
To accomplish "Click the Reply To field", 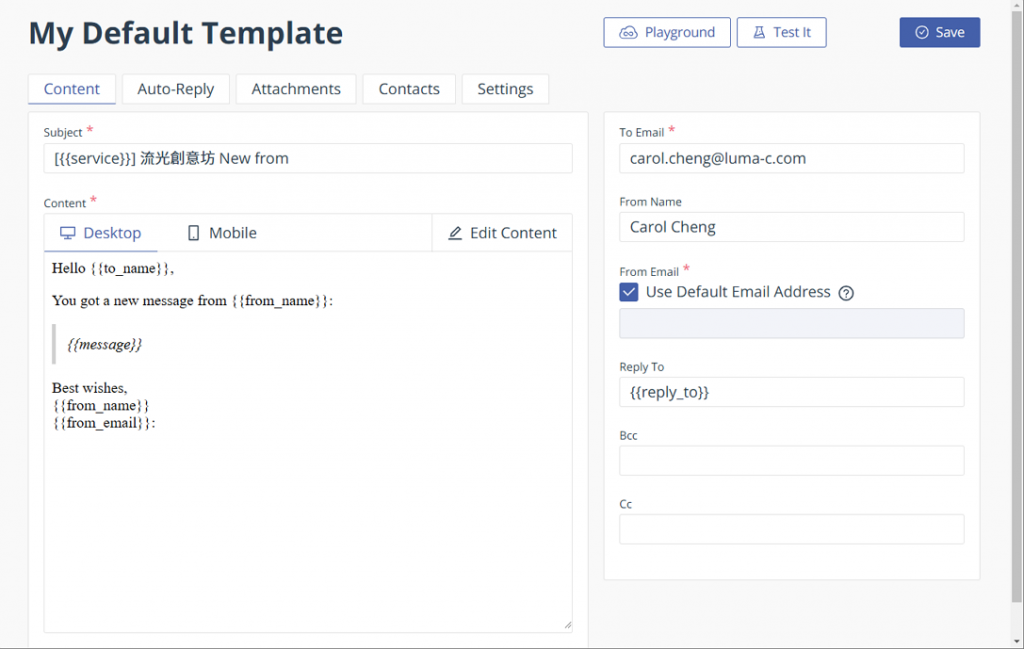I will [791, 392].
